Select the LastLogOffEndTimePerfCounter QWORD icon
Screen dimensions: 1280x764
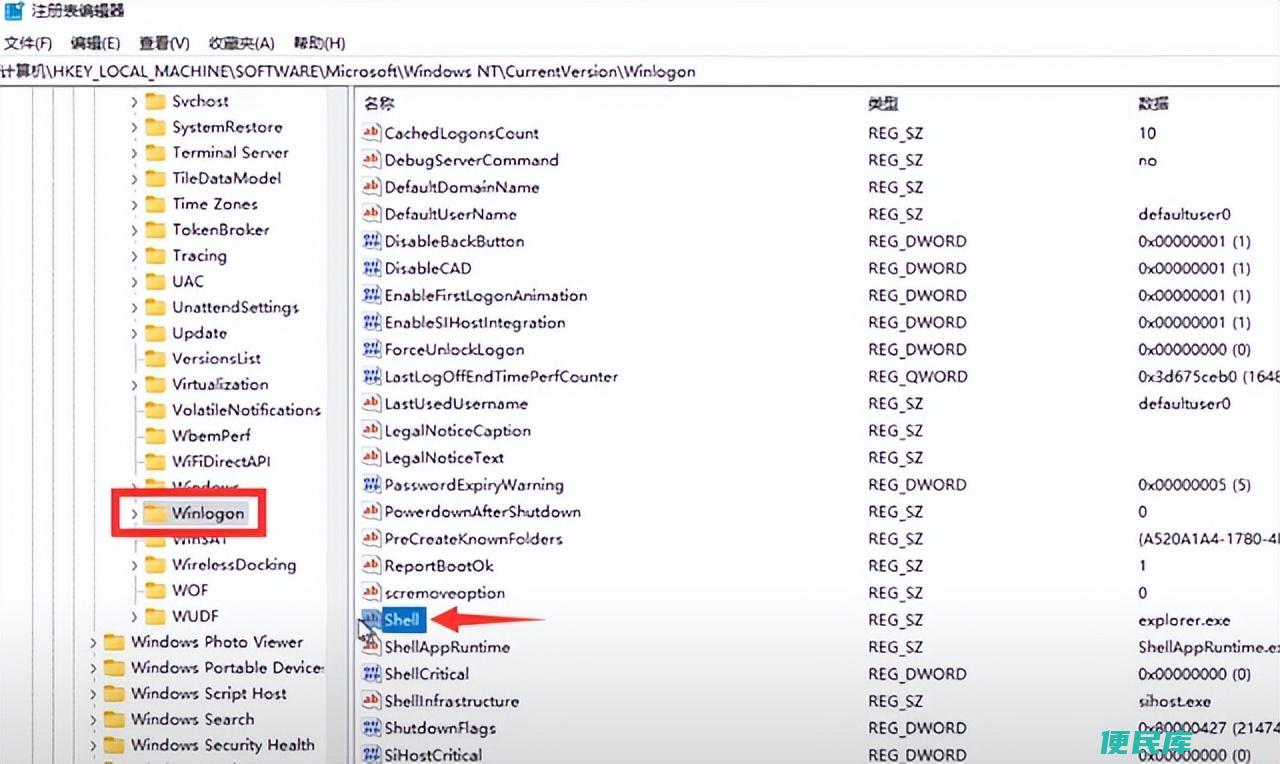(x=371, y=376)
